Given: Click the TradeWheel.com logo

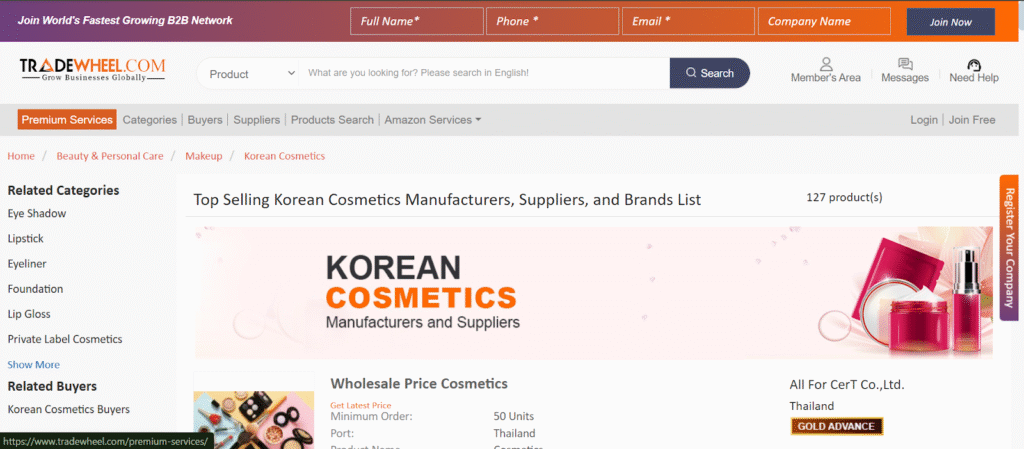Looking at the screenshot, I should tap(92, 69).
